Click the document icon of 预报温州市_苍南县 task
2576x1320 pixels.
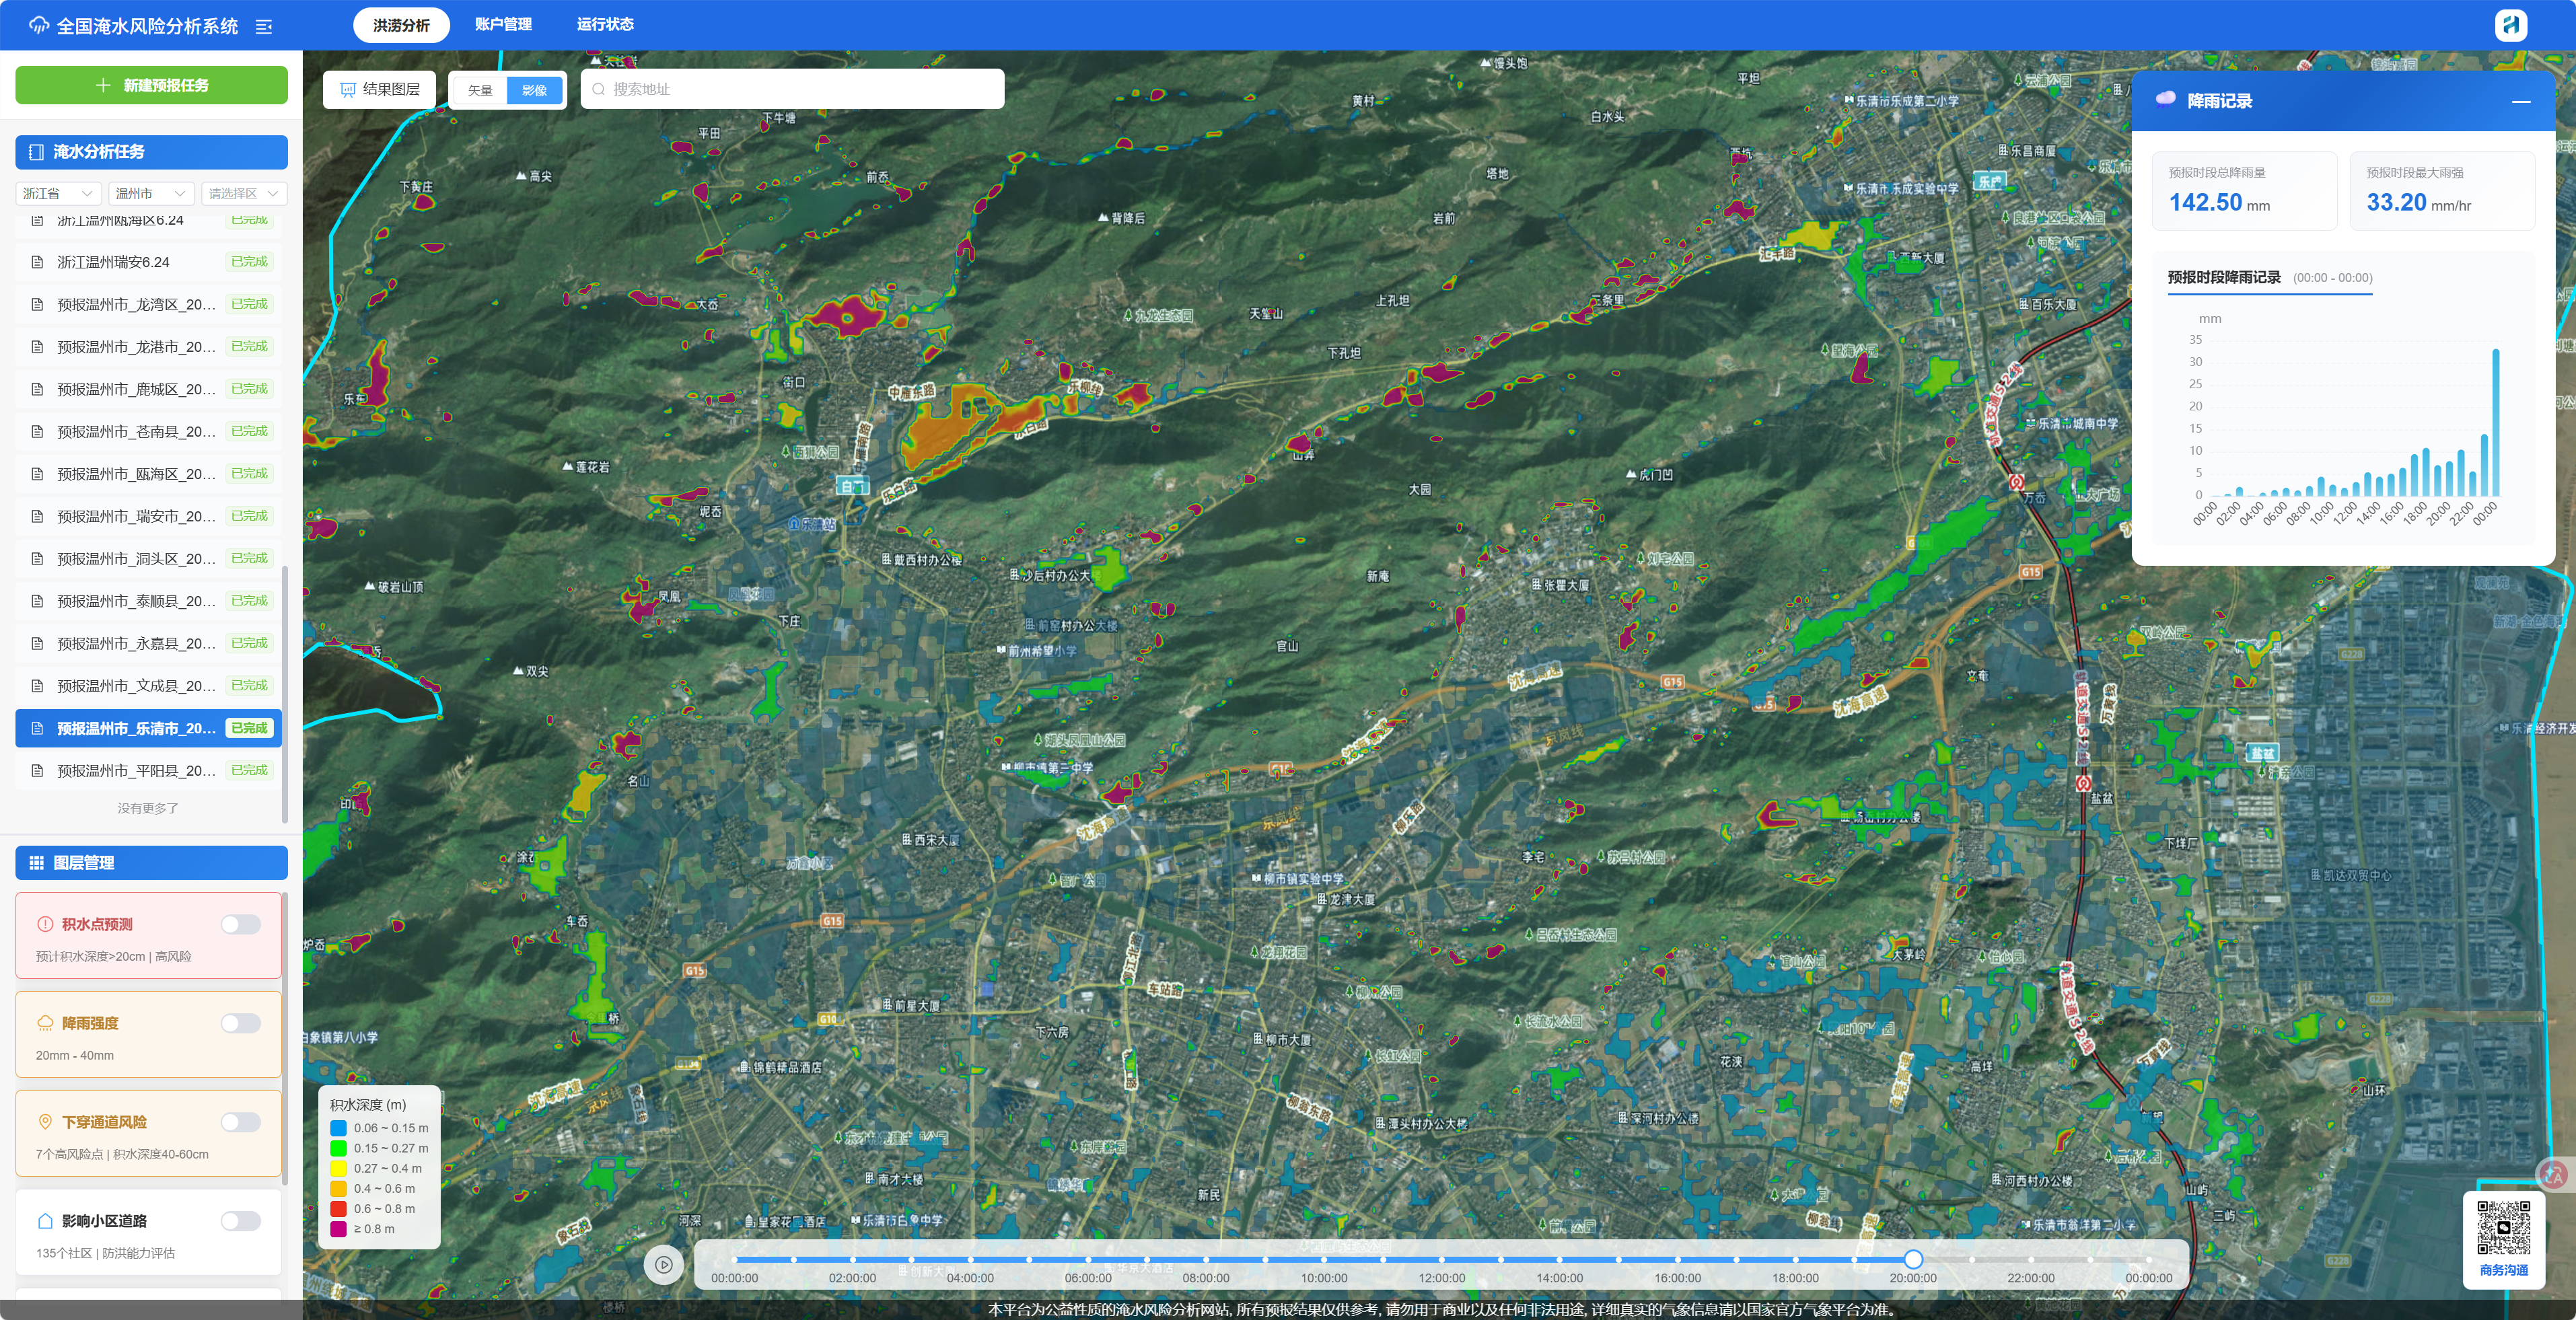38,432
